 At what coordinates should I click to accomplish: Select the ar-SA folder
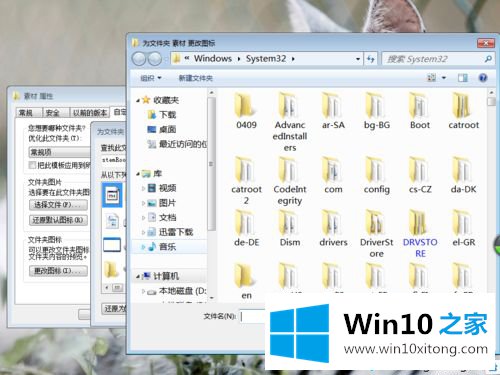pyautogui.click(x=333, y=111)
